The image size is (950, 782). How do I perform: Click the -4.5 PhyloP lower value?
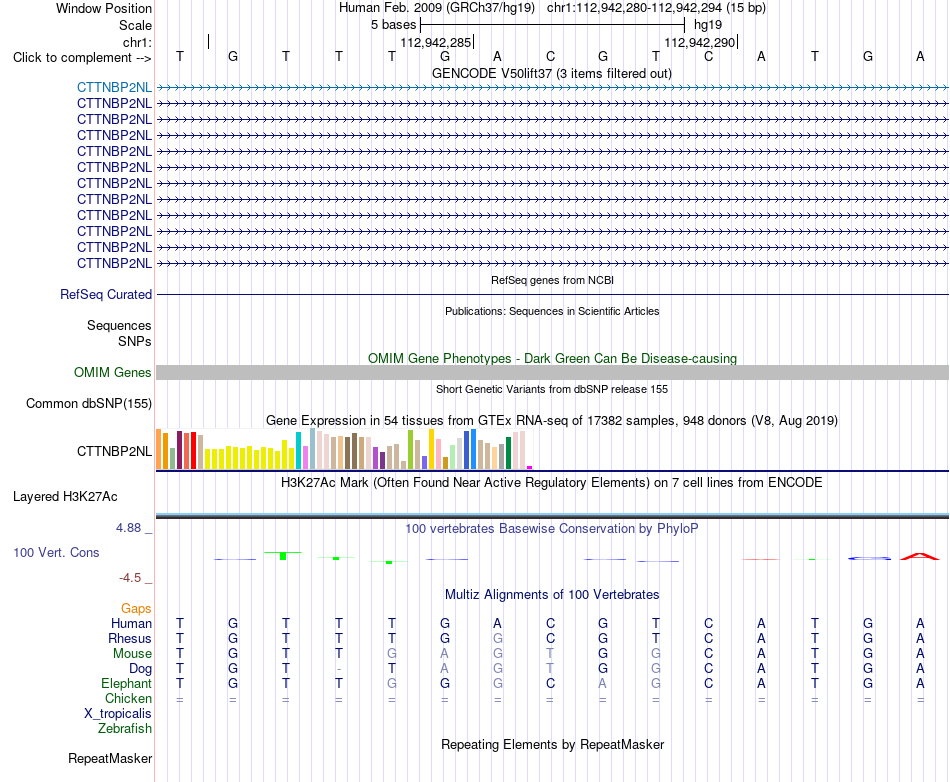point(130,578)
